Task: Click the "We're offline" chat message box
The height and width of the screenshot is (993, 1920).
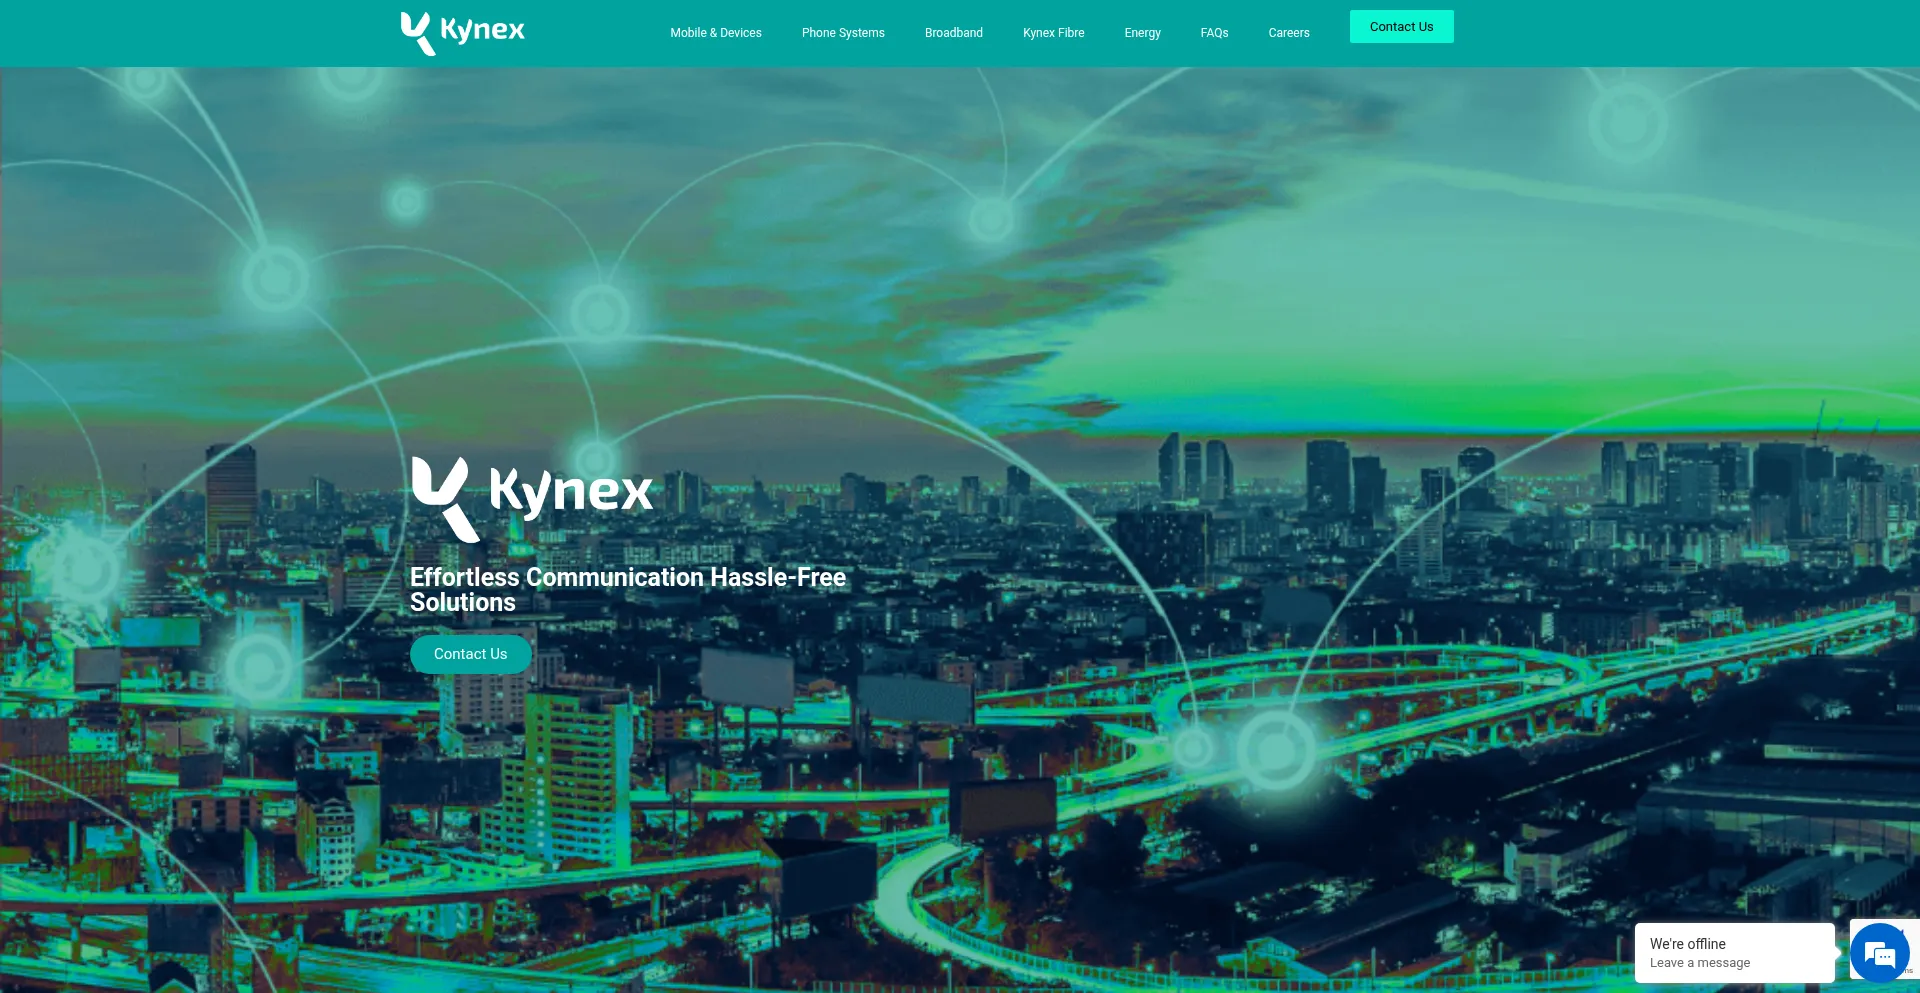Action: [1735, 952]
